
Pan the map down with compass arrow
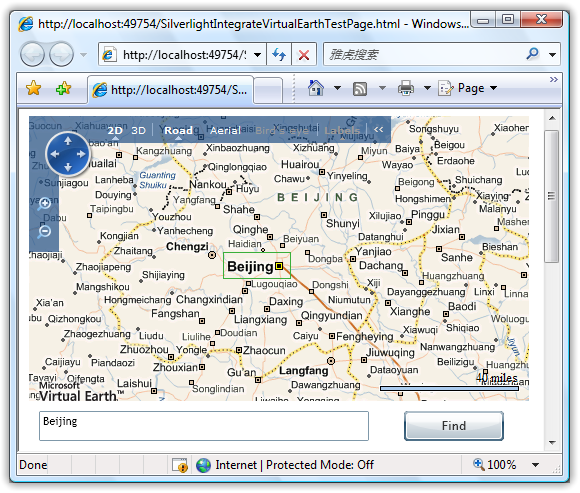(68, 167)
